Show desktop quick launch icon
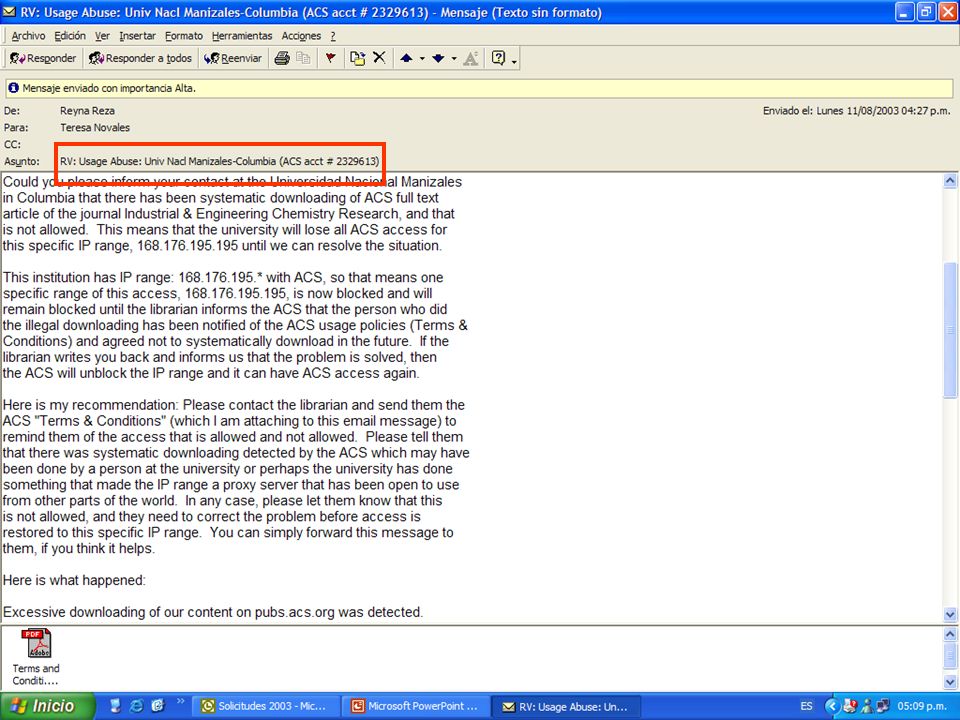The width and height of the screenshot is (960, 720). click(x=115, y=706)
